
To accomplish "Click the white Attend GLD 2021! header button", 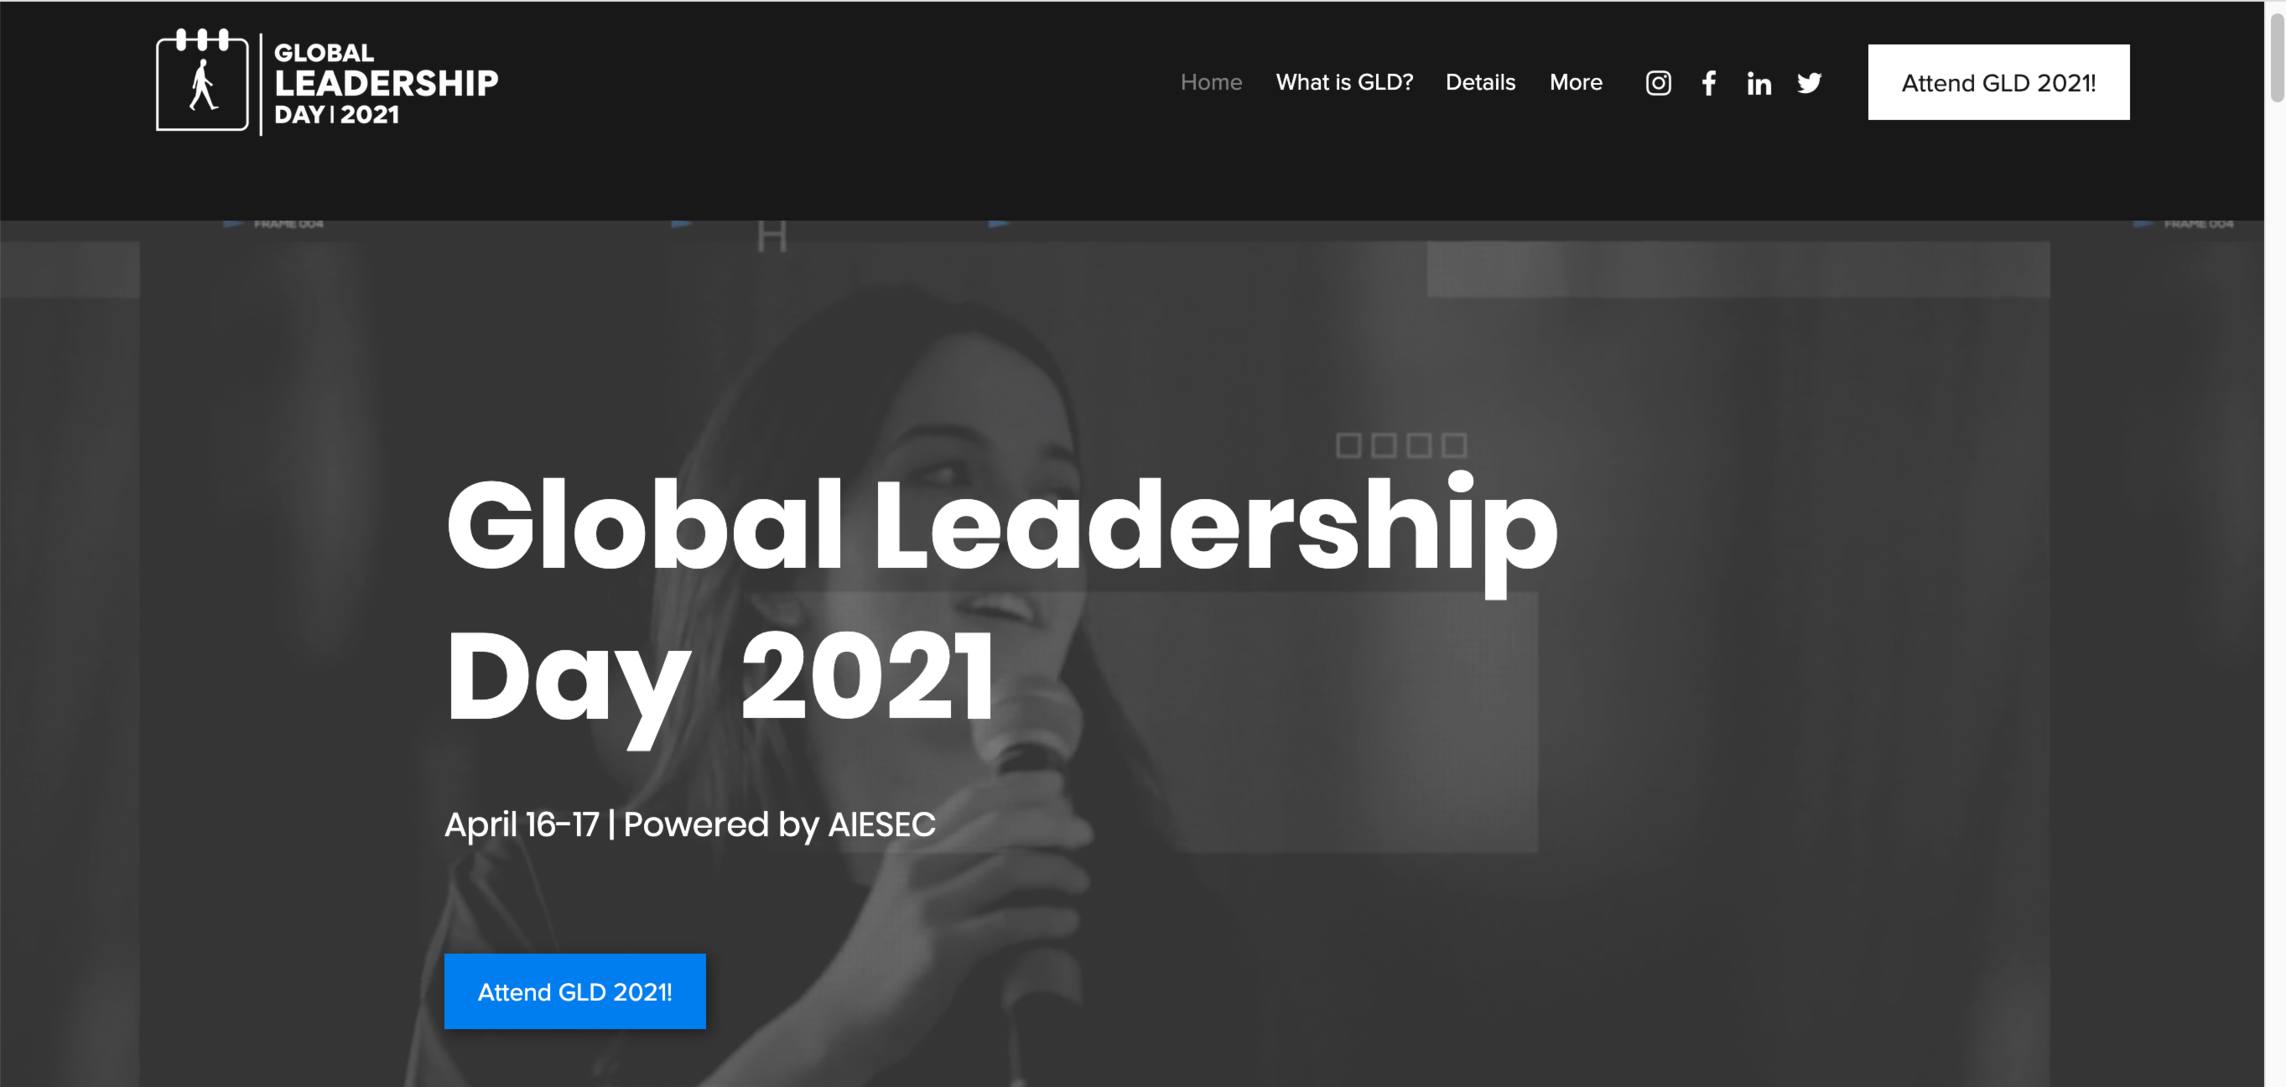I will click(x=1998, y=82).
